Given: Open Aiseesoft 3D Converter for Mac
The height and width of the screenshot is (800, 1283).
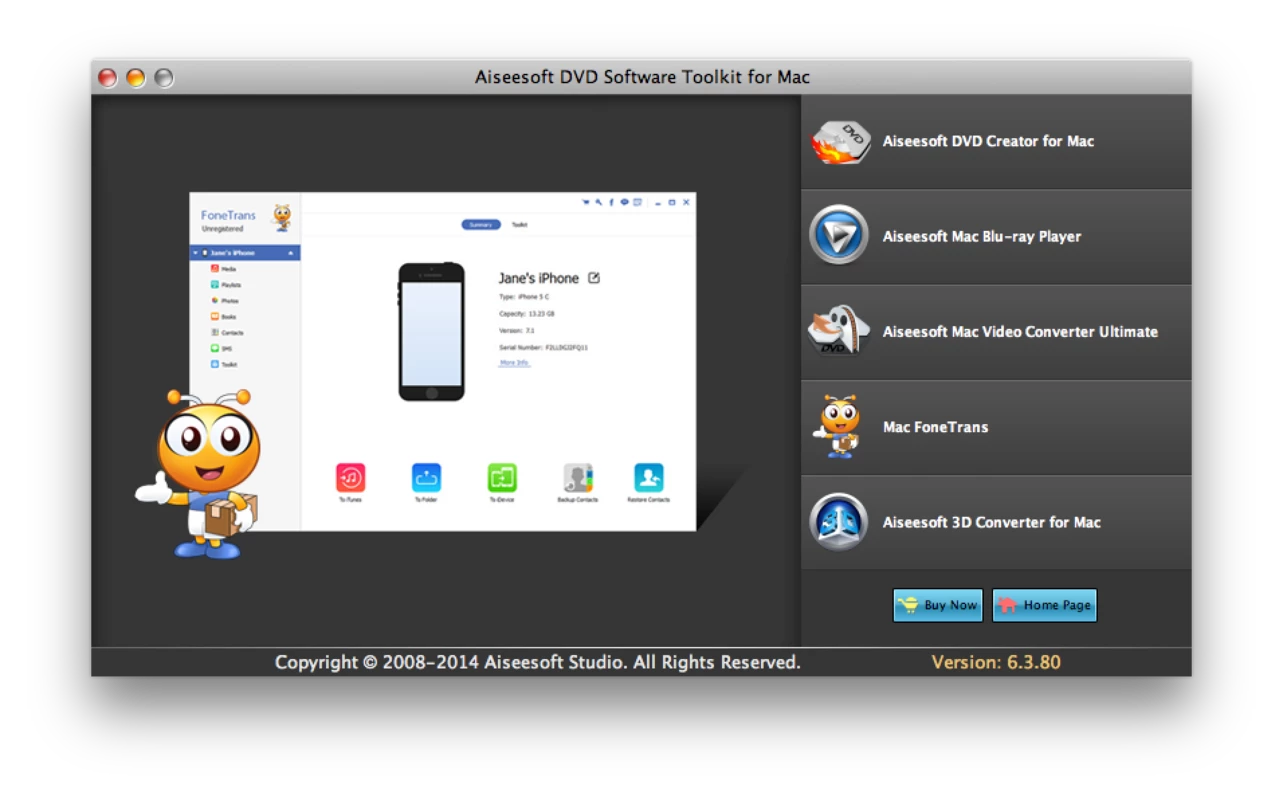Looking at the screenshot, I should coord(996,522).
